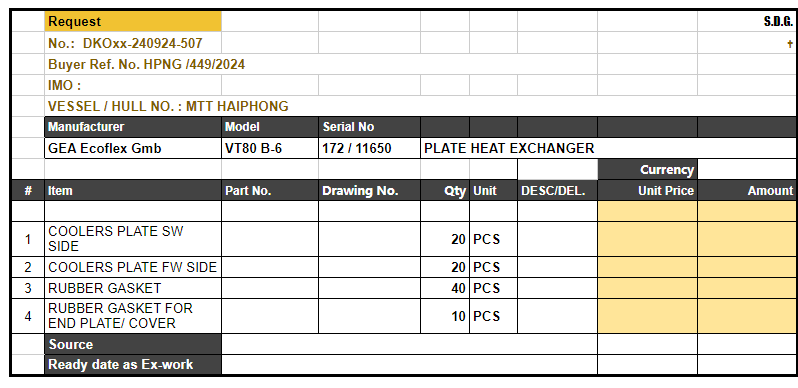798x388 pixels.
Task: Click the DESC/DEL. column header
Action: tap(557, 190)
